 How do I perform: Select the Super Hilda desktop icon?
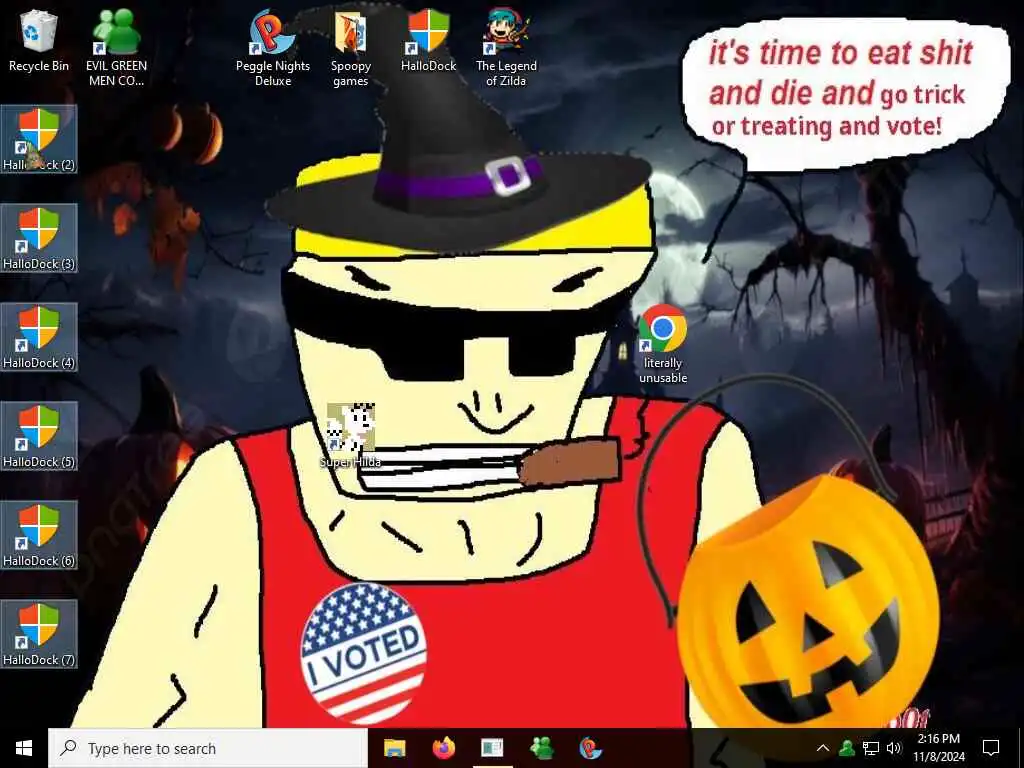click(x=351, y=436)
